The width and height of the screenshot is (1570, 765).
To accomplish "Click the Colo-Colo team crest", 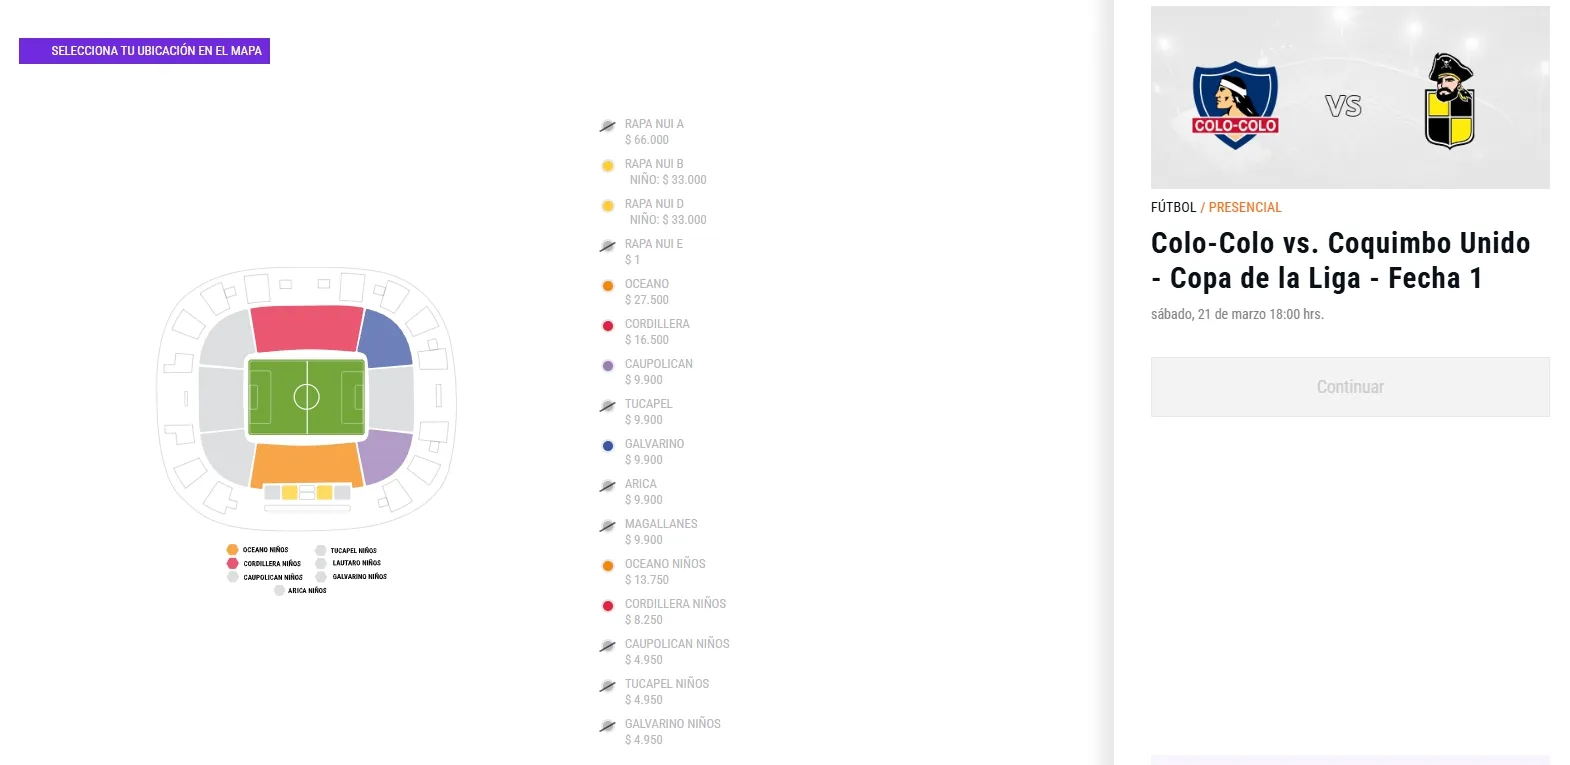I will [1234, 104].
